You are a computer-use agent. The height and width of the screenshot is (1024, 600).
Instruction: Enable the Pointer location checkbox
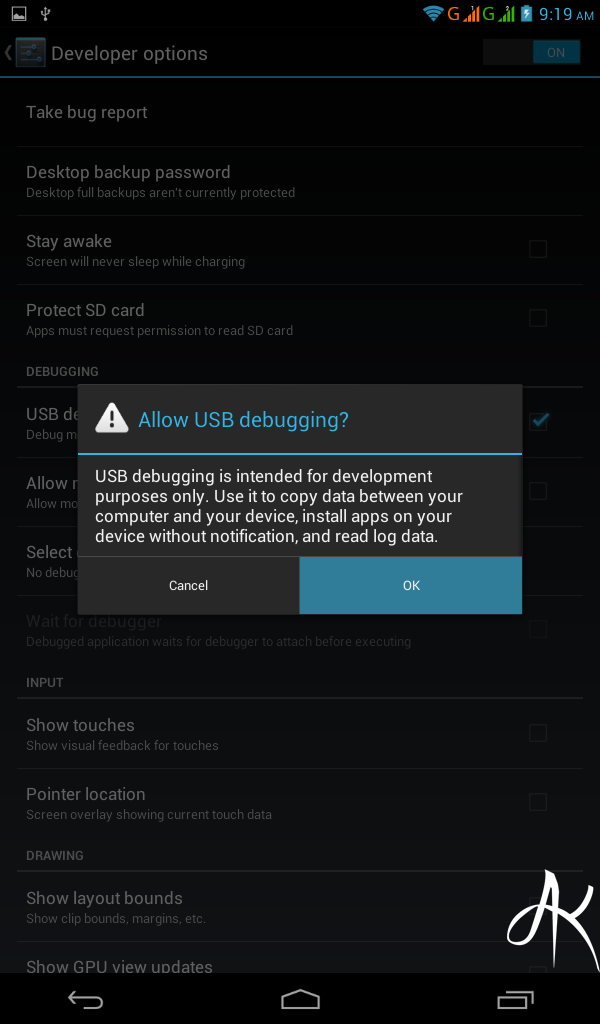pos(538,802)
